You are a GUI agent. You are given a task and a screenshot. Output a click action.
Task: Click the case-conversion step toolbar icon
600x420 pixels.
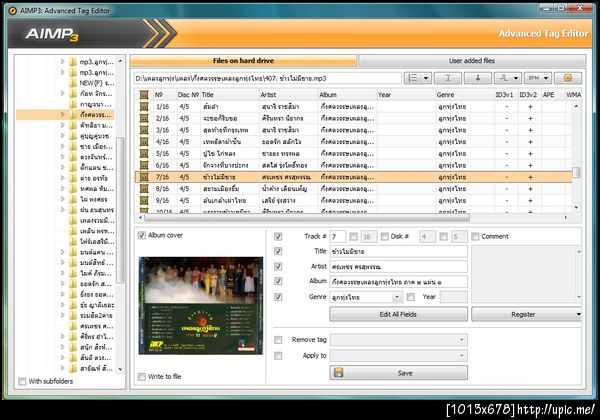pyautogui.click(x=504, y=78)
